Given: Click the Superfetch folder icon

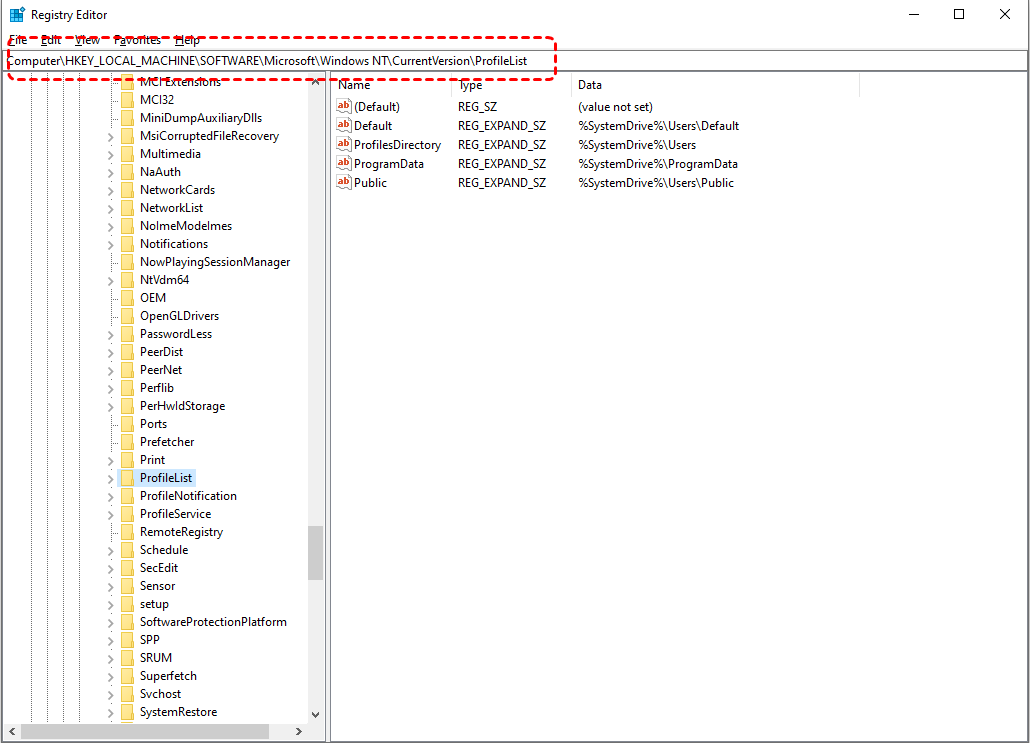Looking at the screenshot, I should (127, 676).
